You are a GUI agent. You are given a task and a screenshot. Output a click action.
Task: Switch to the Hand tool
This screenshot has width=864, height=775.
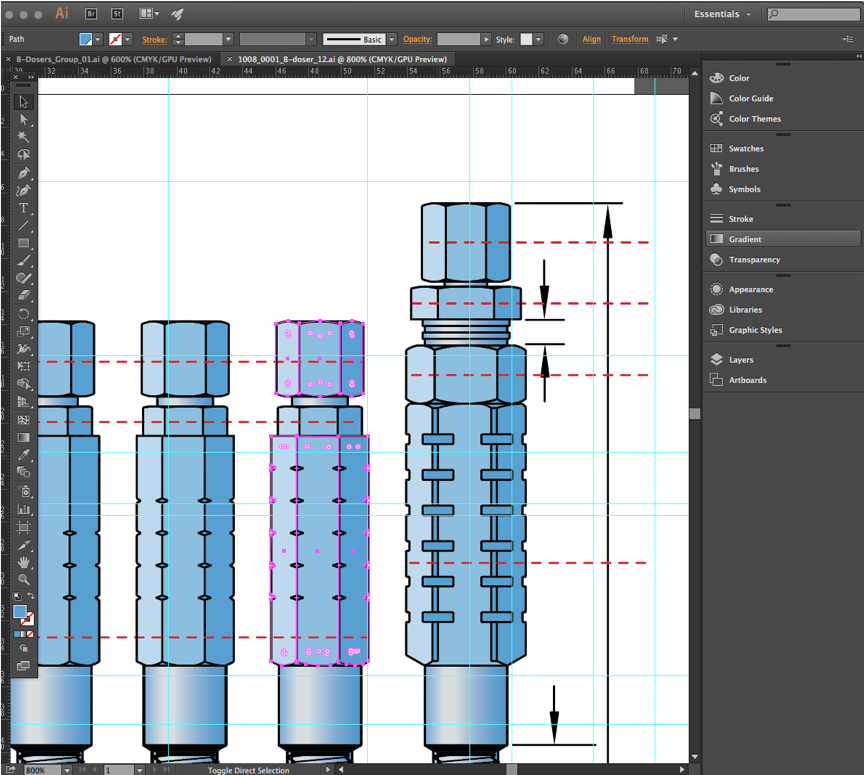coord(24,562)
